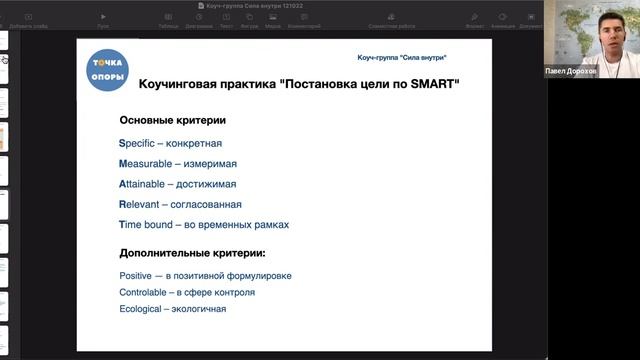Click the line "Positive — в позитивной формулировке"
Screen dimensions: 640x360
pyautogui.click(x=205, y=276)
